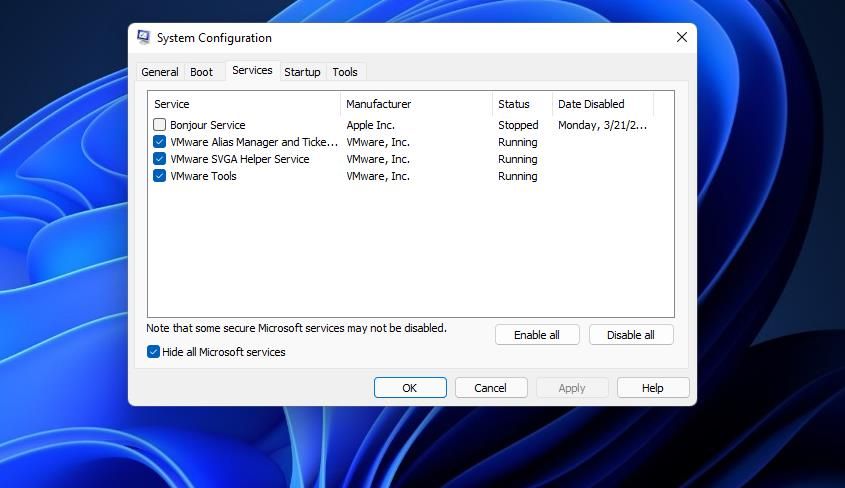Confirm with the OK button
Viewport: 845px width, 488px height.
pos(410,387)
